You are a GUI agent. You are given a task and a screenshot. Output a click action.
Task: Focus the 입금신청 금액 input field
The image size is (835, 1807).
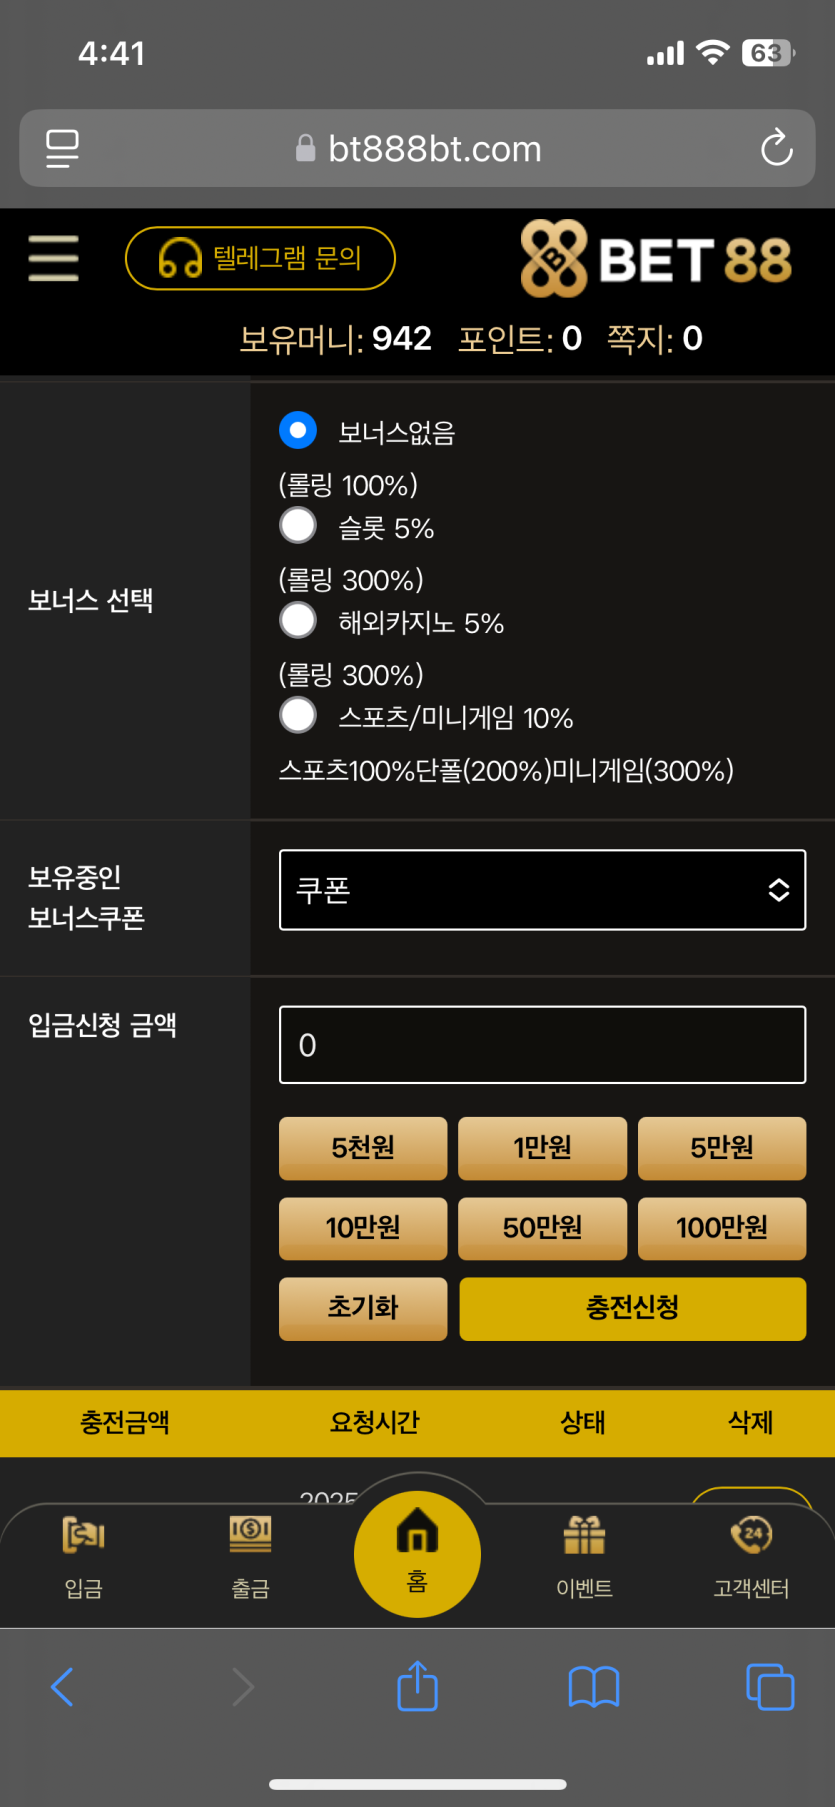(x=542, y=1045)
